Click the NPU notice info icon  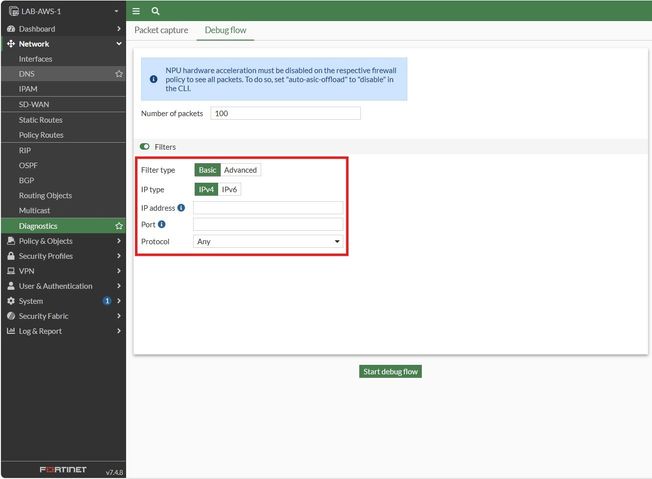[153, 79]
